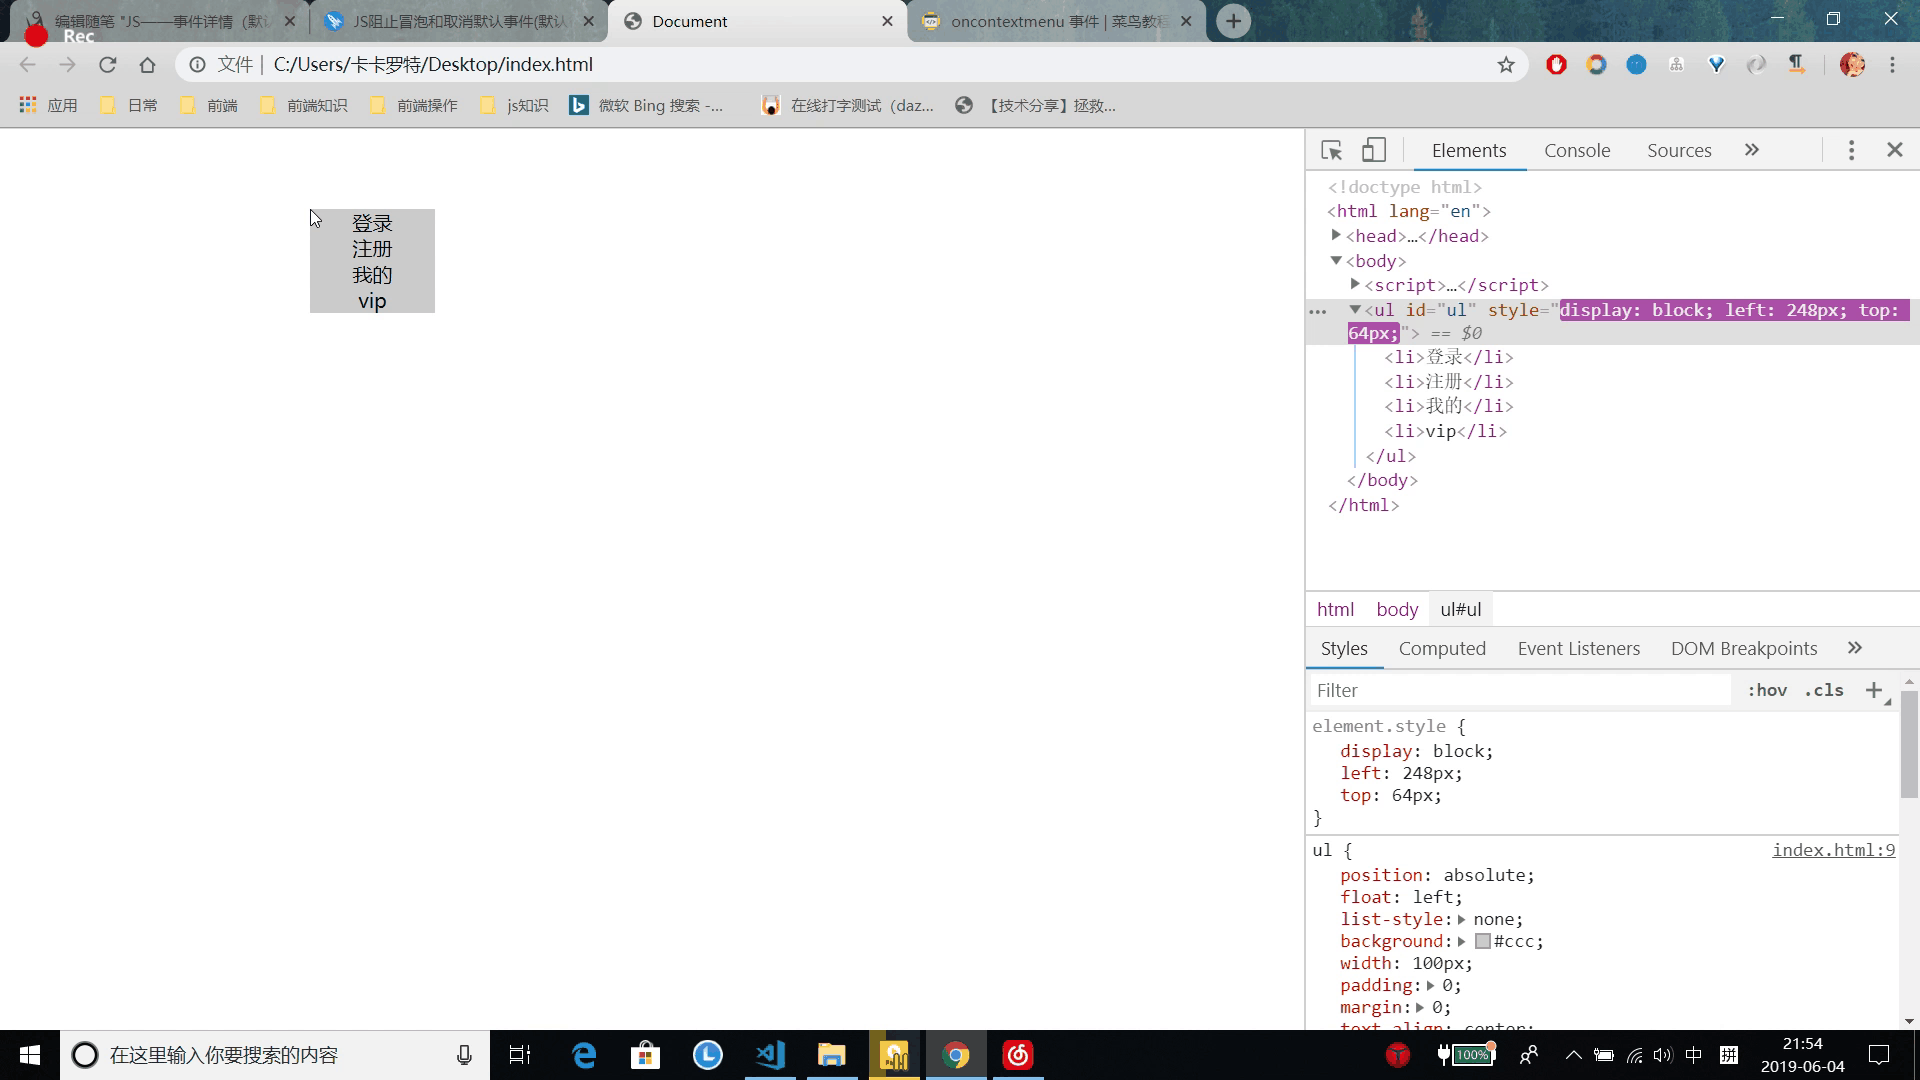The height and width of the screenshot is (1080, 1920).
Task: Select the html breadcrumb
Action: pyautogui.click(x=1335, y=609)
